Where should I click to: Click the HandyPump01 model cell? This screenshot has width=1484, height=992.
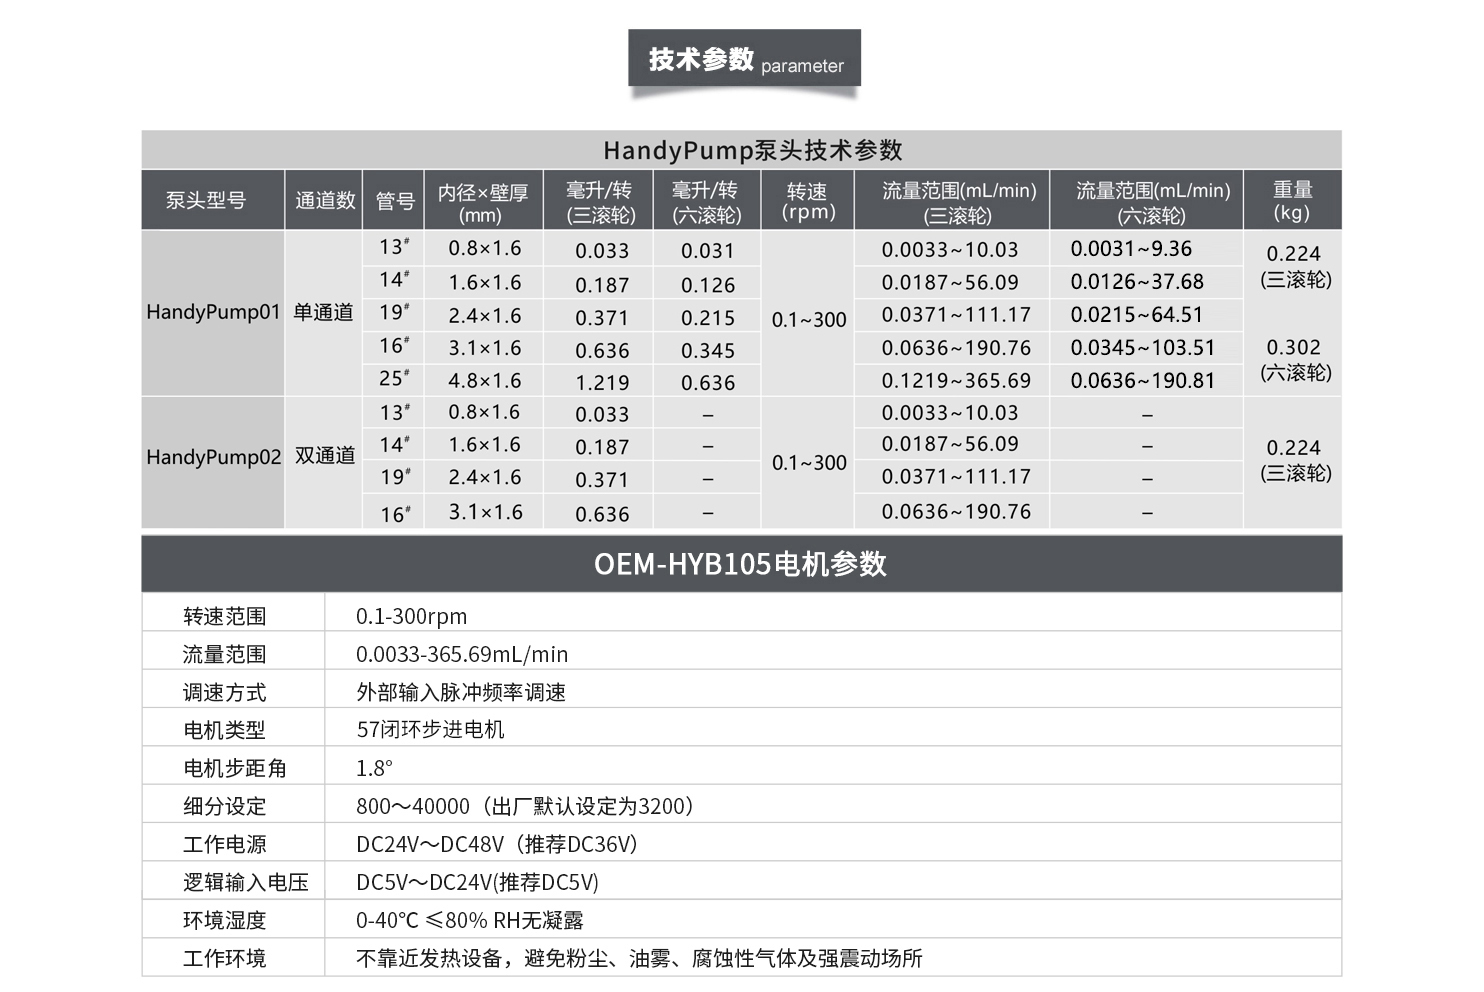tap(213, 312)
